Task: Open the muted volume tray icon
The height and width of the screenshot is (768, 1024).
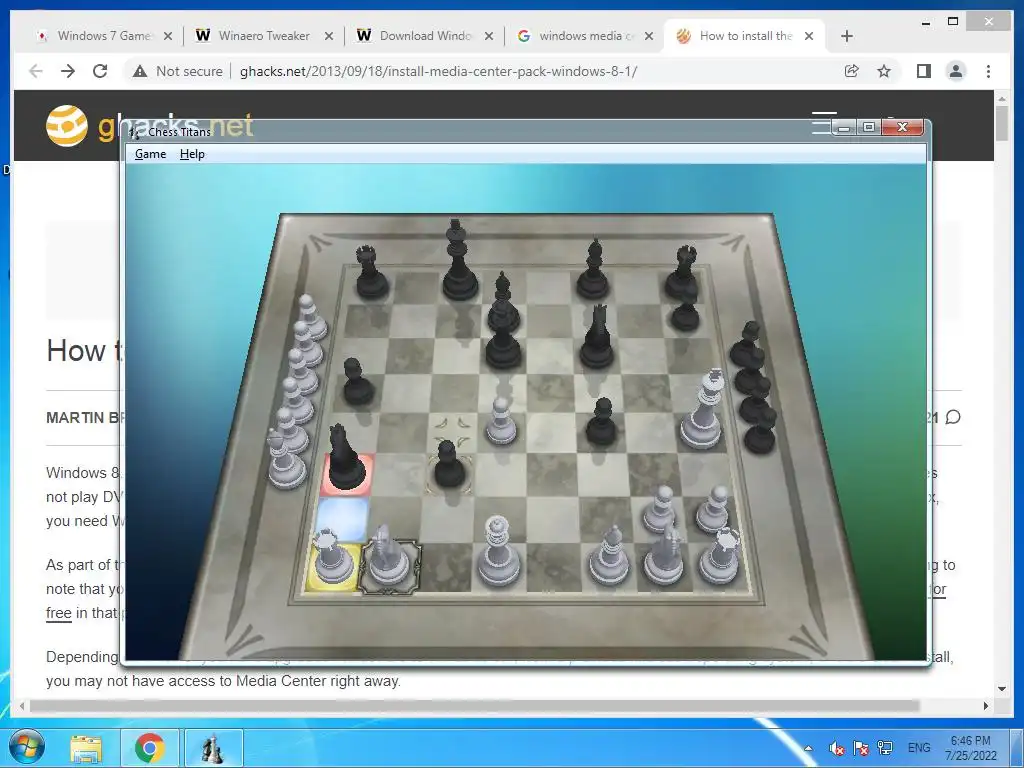Action: [x=837, y=748]
